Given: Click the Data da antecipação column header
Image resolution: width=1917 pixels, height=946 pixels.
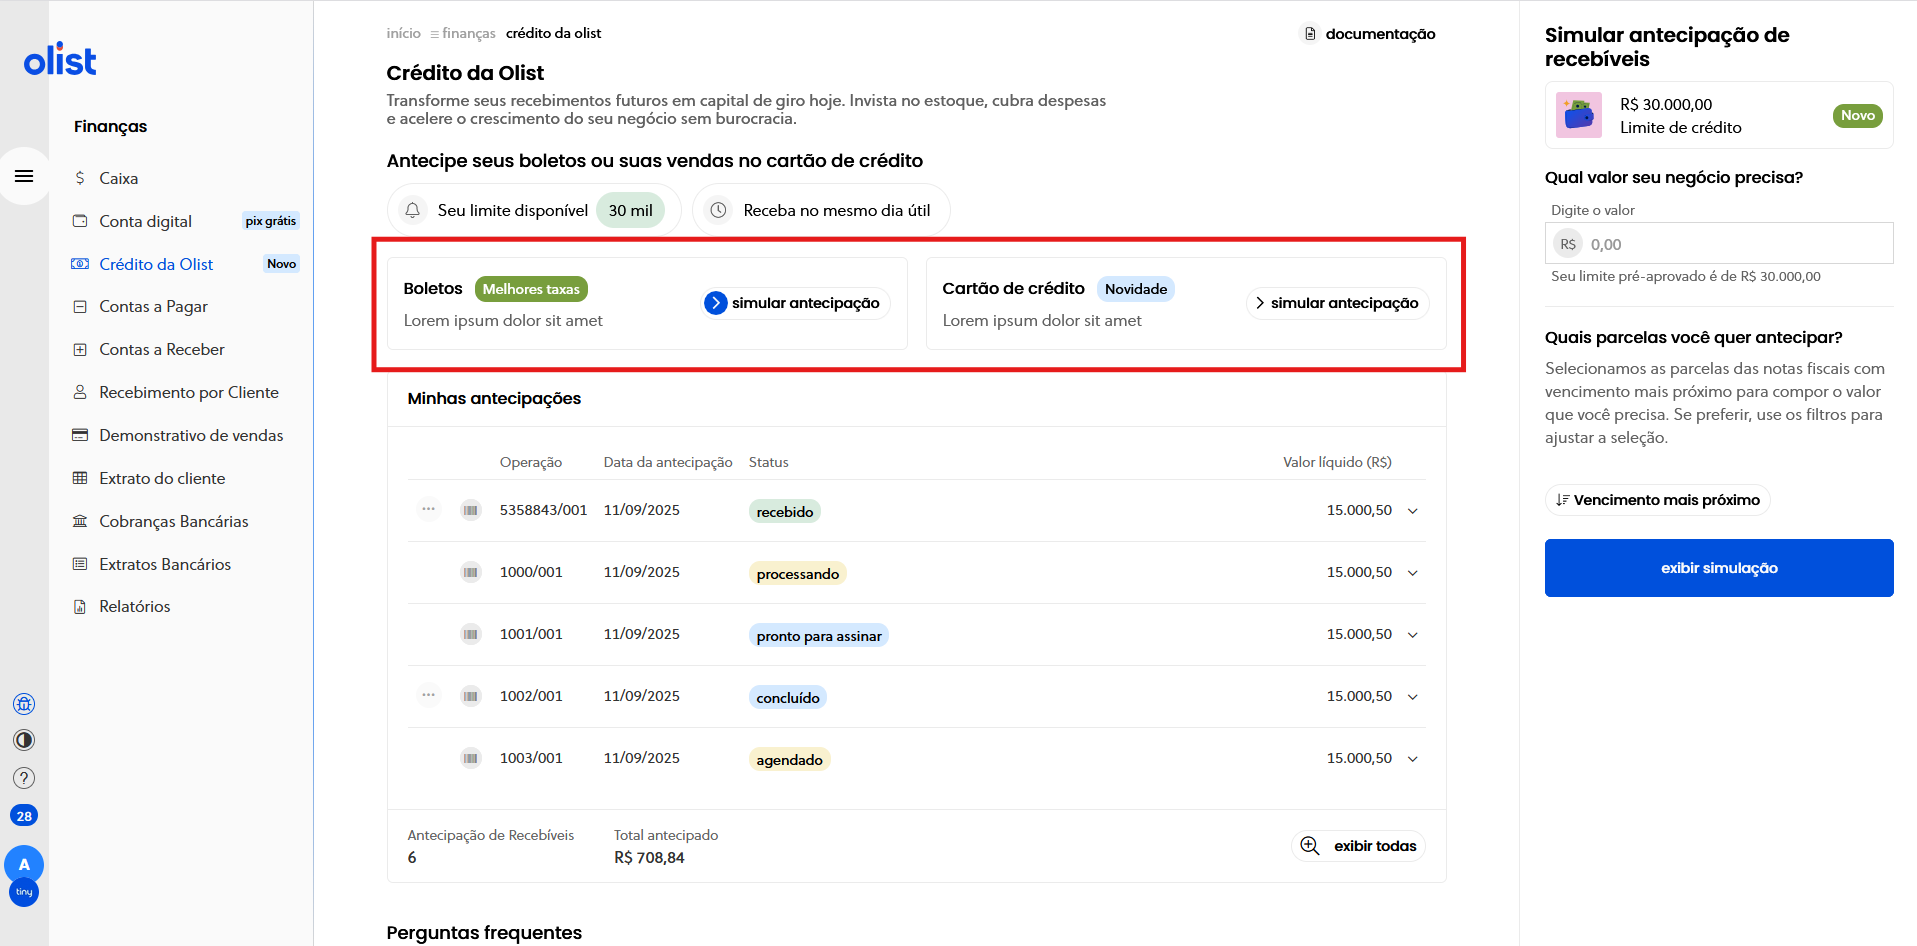Looking at the screenshot, I should 668,462.
